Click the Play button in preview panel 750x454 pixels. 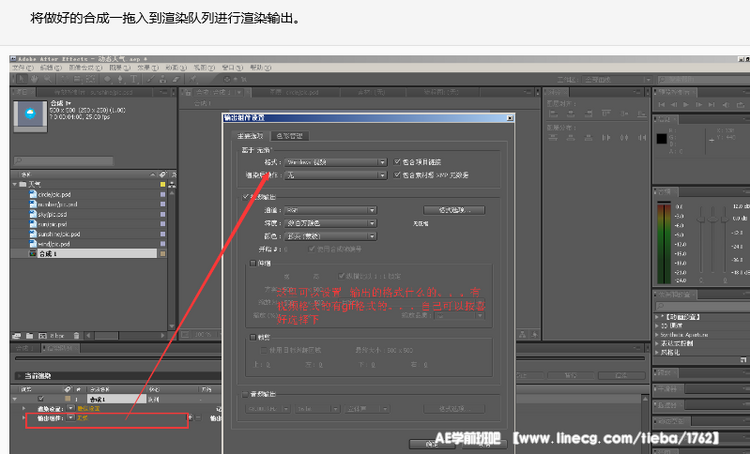click(x=686, y=104)
